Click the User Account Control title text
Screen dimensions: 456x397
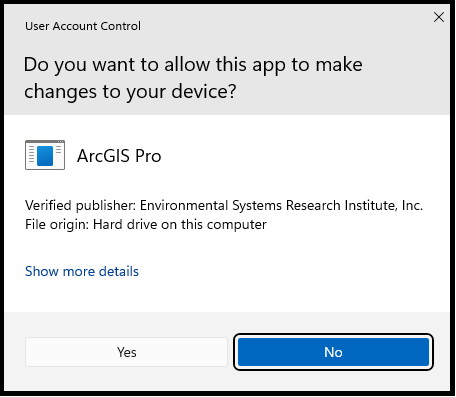(x=83, y=26)
